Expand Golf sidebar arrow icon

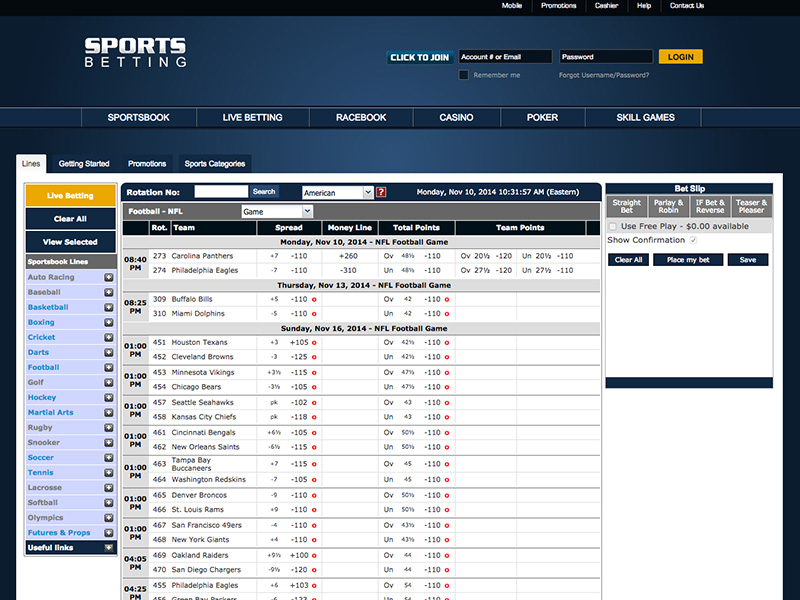tap(109, 382)
